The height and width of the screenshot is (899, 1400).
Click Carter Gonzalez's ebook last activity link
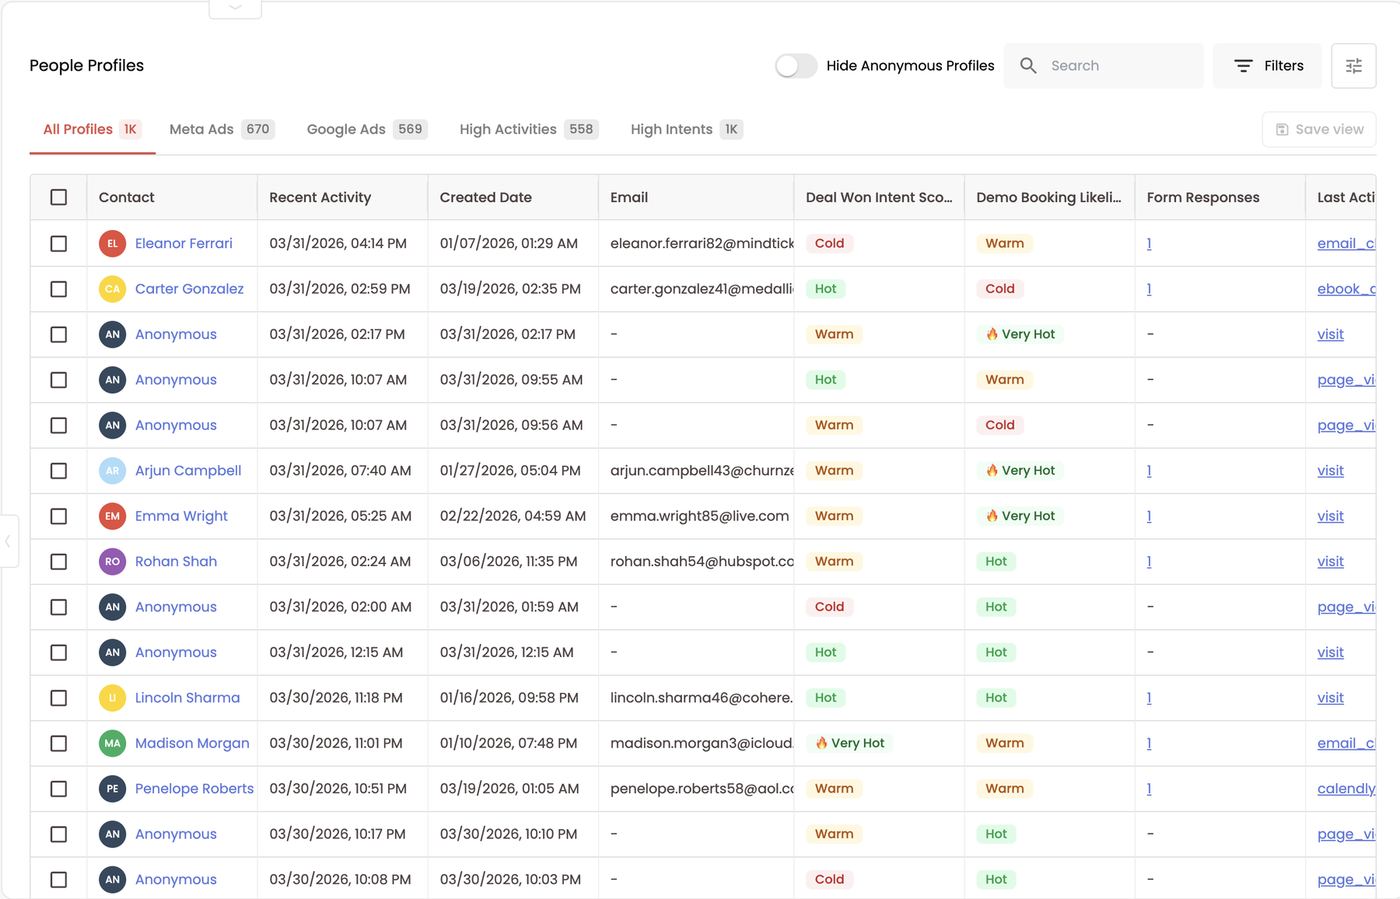(1346, 289)
